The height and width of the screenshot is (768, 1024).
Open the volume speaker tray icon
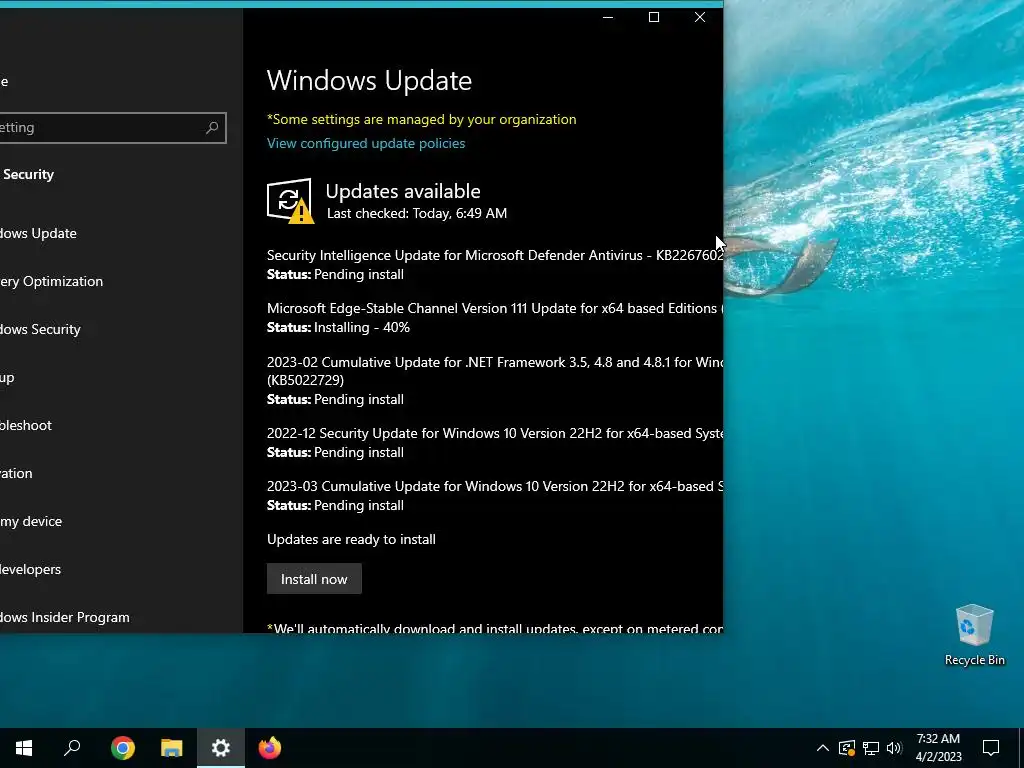click(x=894, y=748)
